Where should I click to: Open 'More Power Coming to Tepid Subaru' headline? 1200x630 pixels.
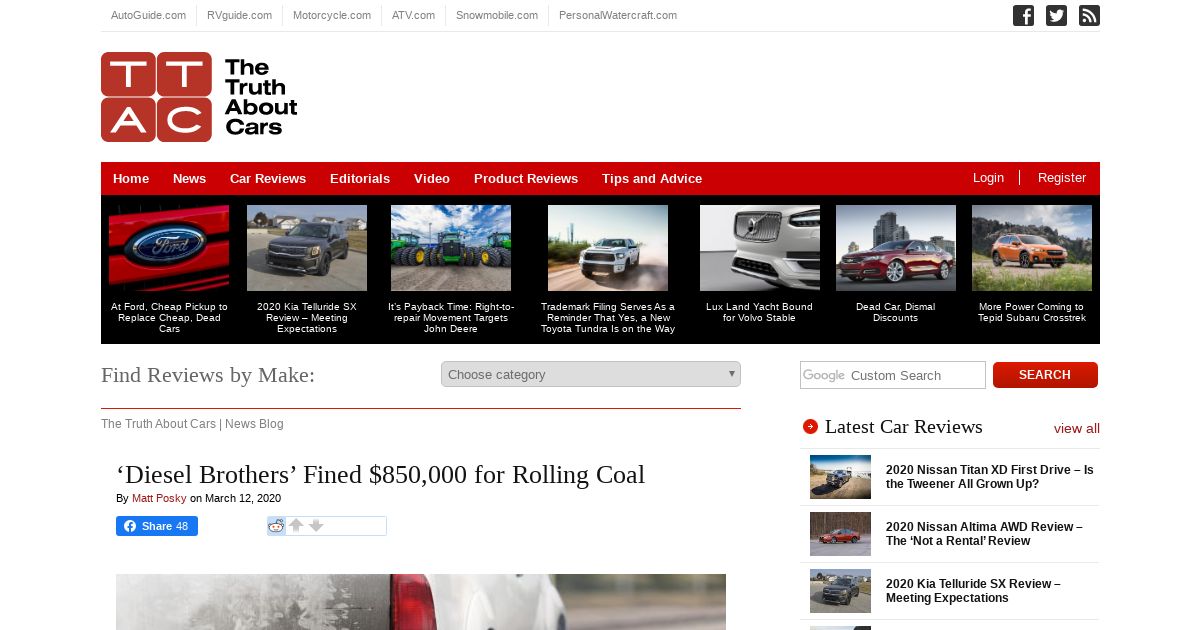point(1032,312)
